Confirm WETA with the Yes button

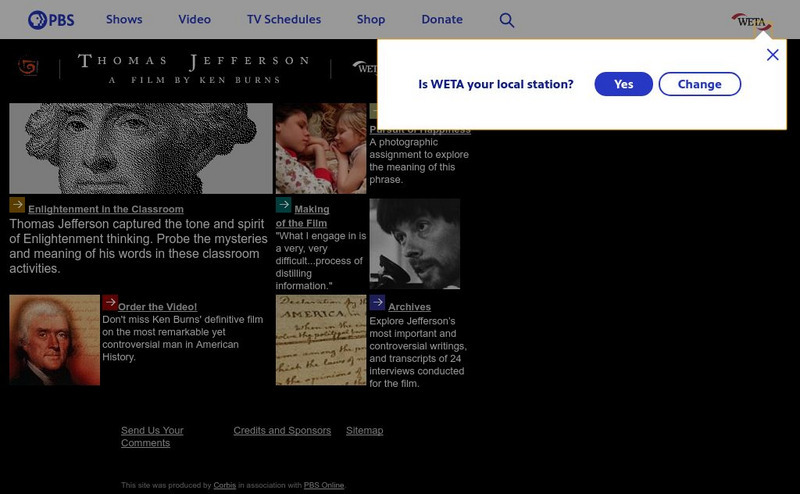coord(623,84)
